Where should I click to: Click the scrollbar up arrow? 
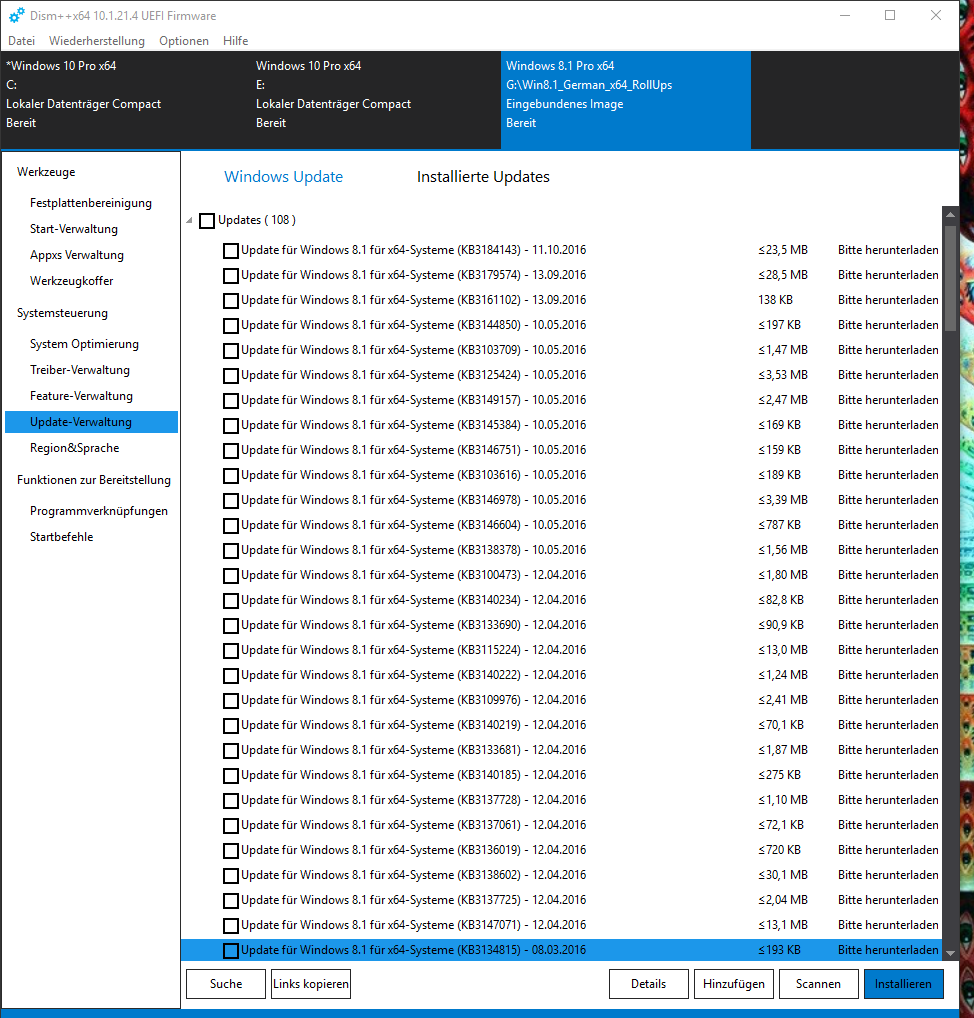coord(951,214)
